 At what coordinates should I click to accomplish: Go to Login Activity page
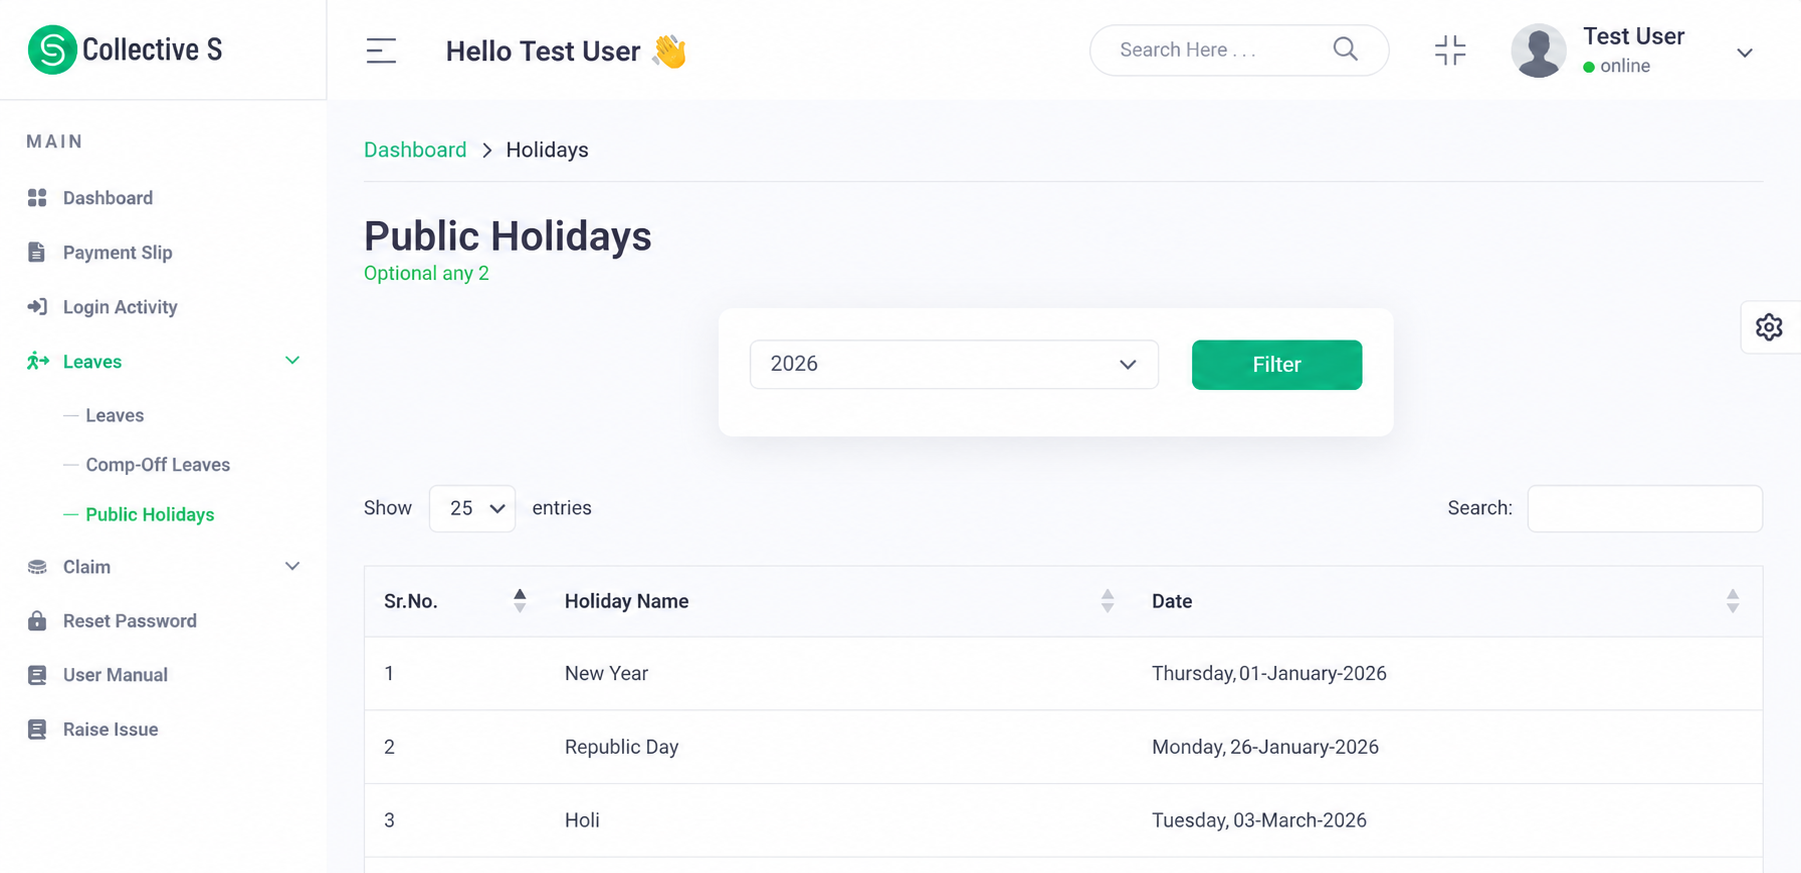(120, 307)
